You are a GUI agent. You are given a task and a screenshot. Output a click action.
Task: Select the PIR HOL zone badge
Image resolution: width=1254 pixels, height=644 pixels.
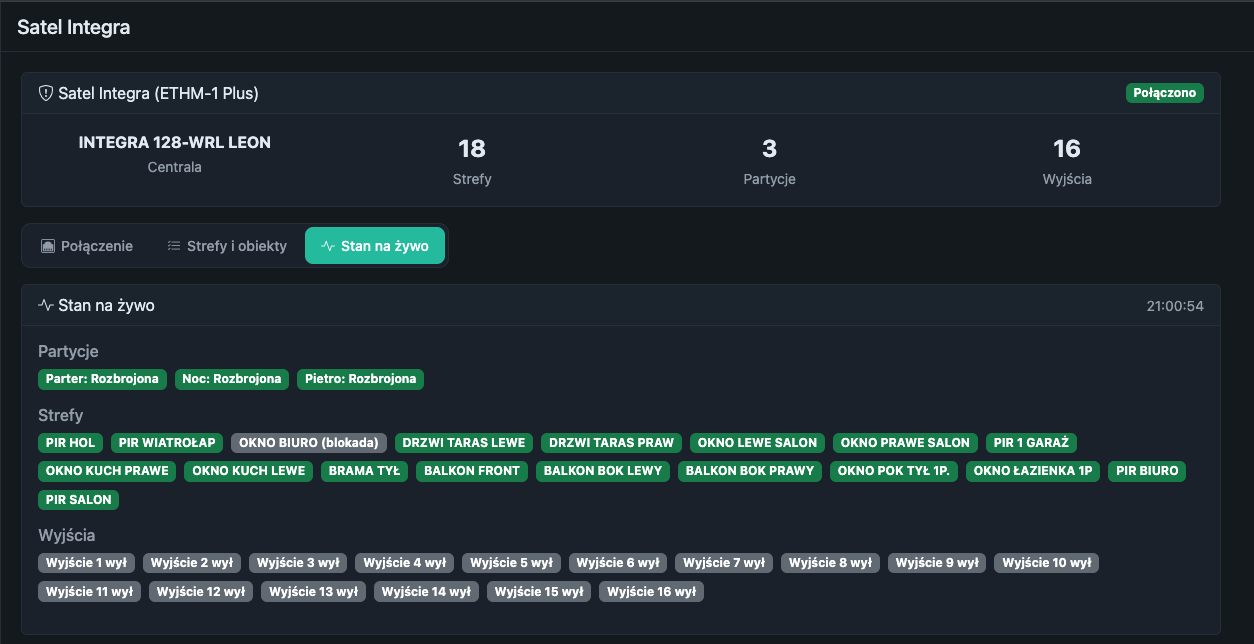pos(70,442)
